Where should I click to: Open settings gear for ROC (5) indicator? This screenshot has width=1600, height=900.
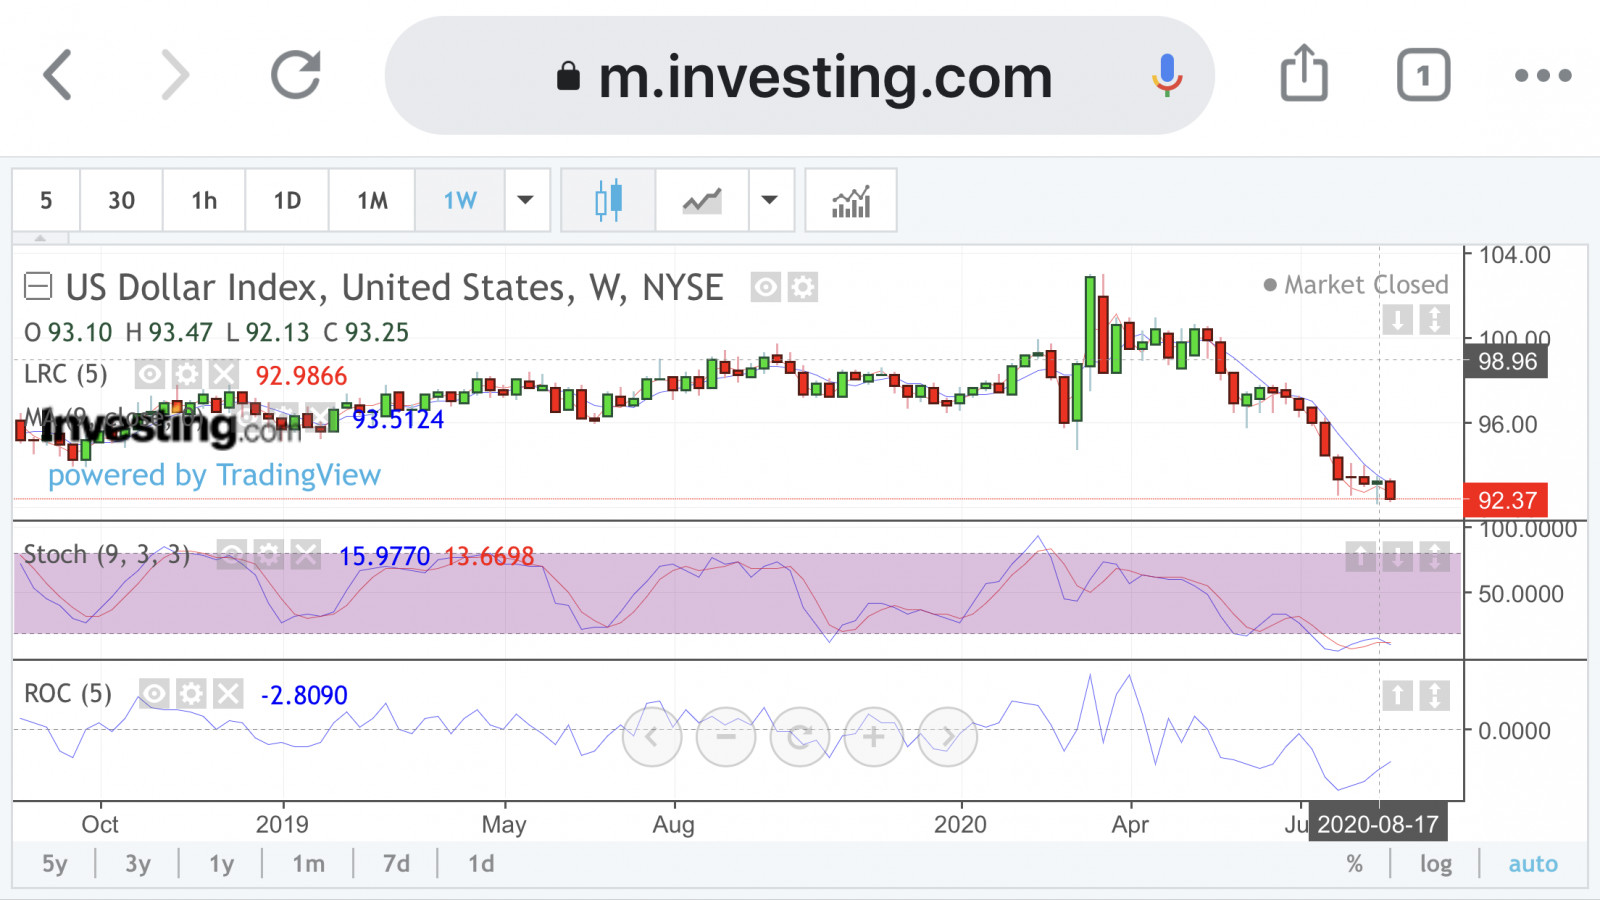(x=191, y=693)
